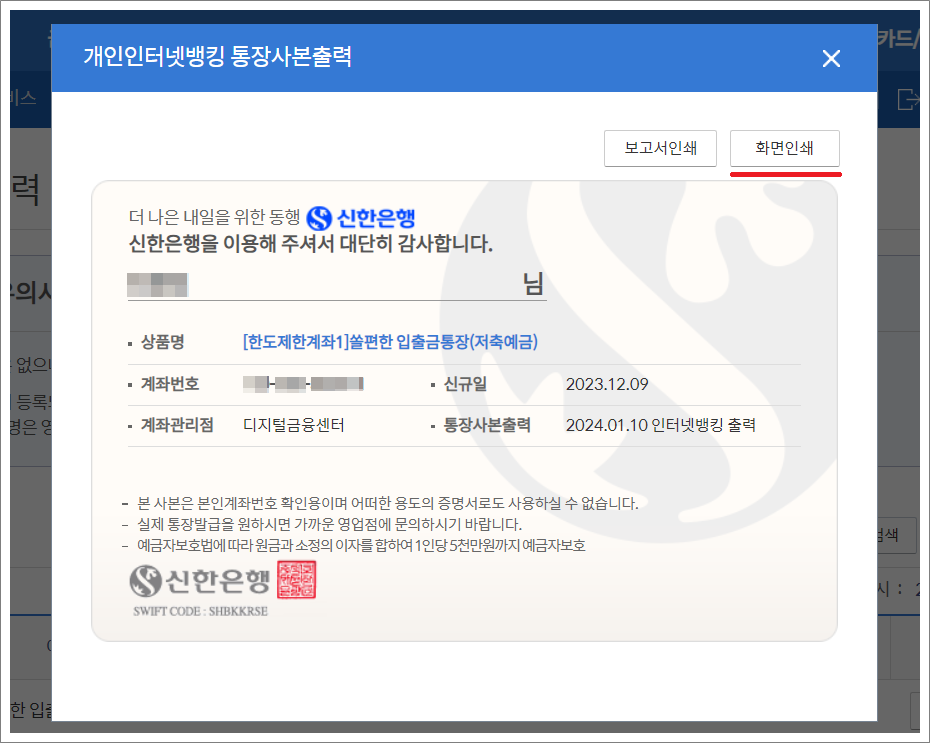Click the red bank seal stamp

pyautogui.click(x=297, y=579)
